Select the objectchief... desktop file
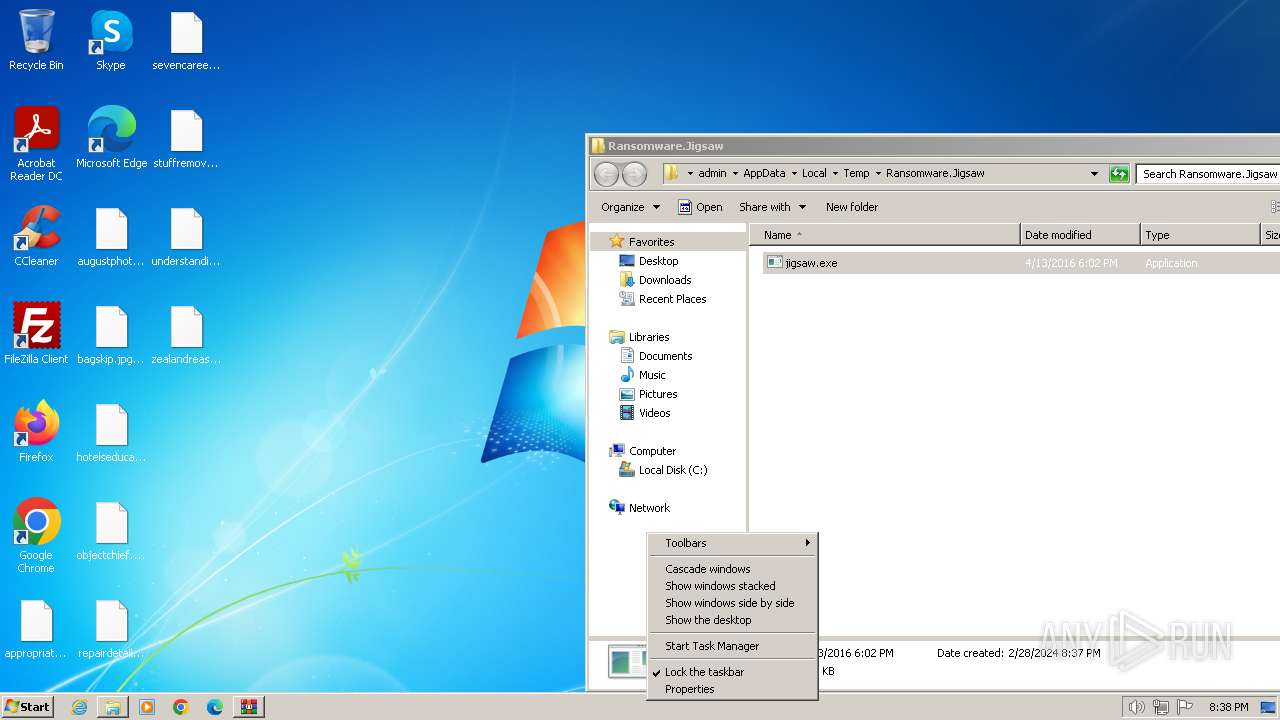The height and width of the screenshot is (720, 1280). pos(111,529)
